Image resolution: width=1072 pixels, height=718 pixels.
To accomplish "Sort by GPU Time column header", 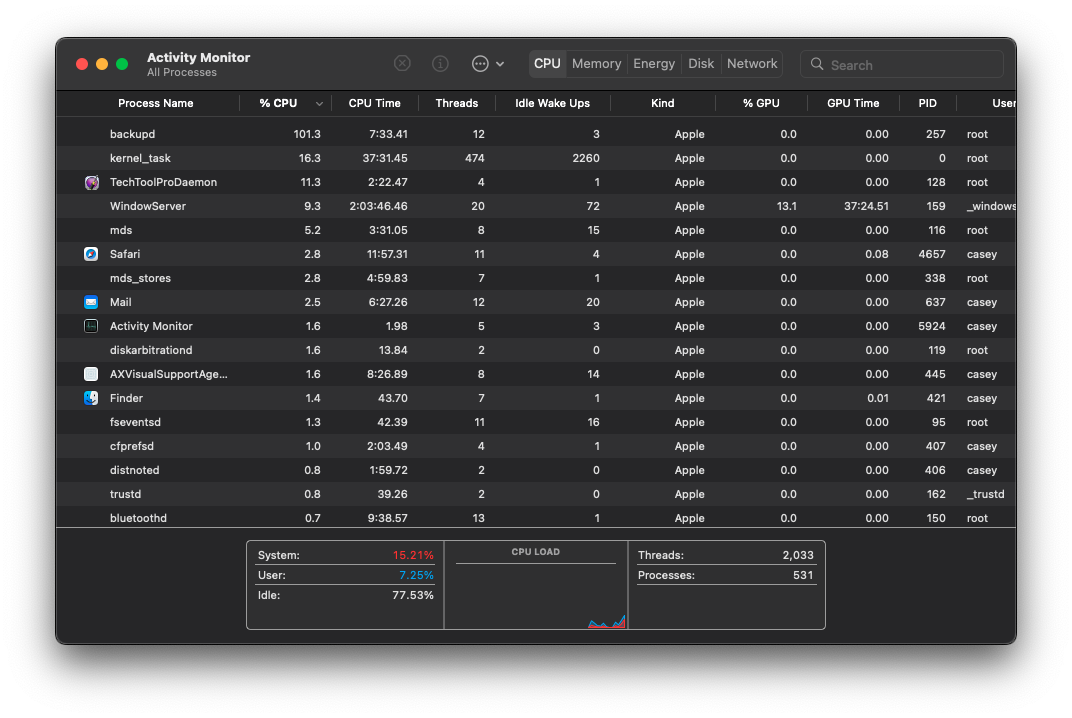I will 853,103.
